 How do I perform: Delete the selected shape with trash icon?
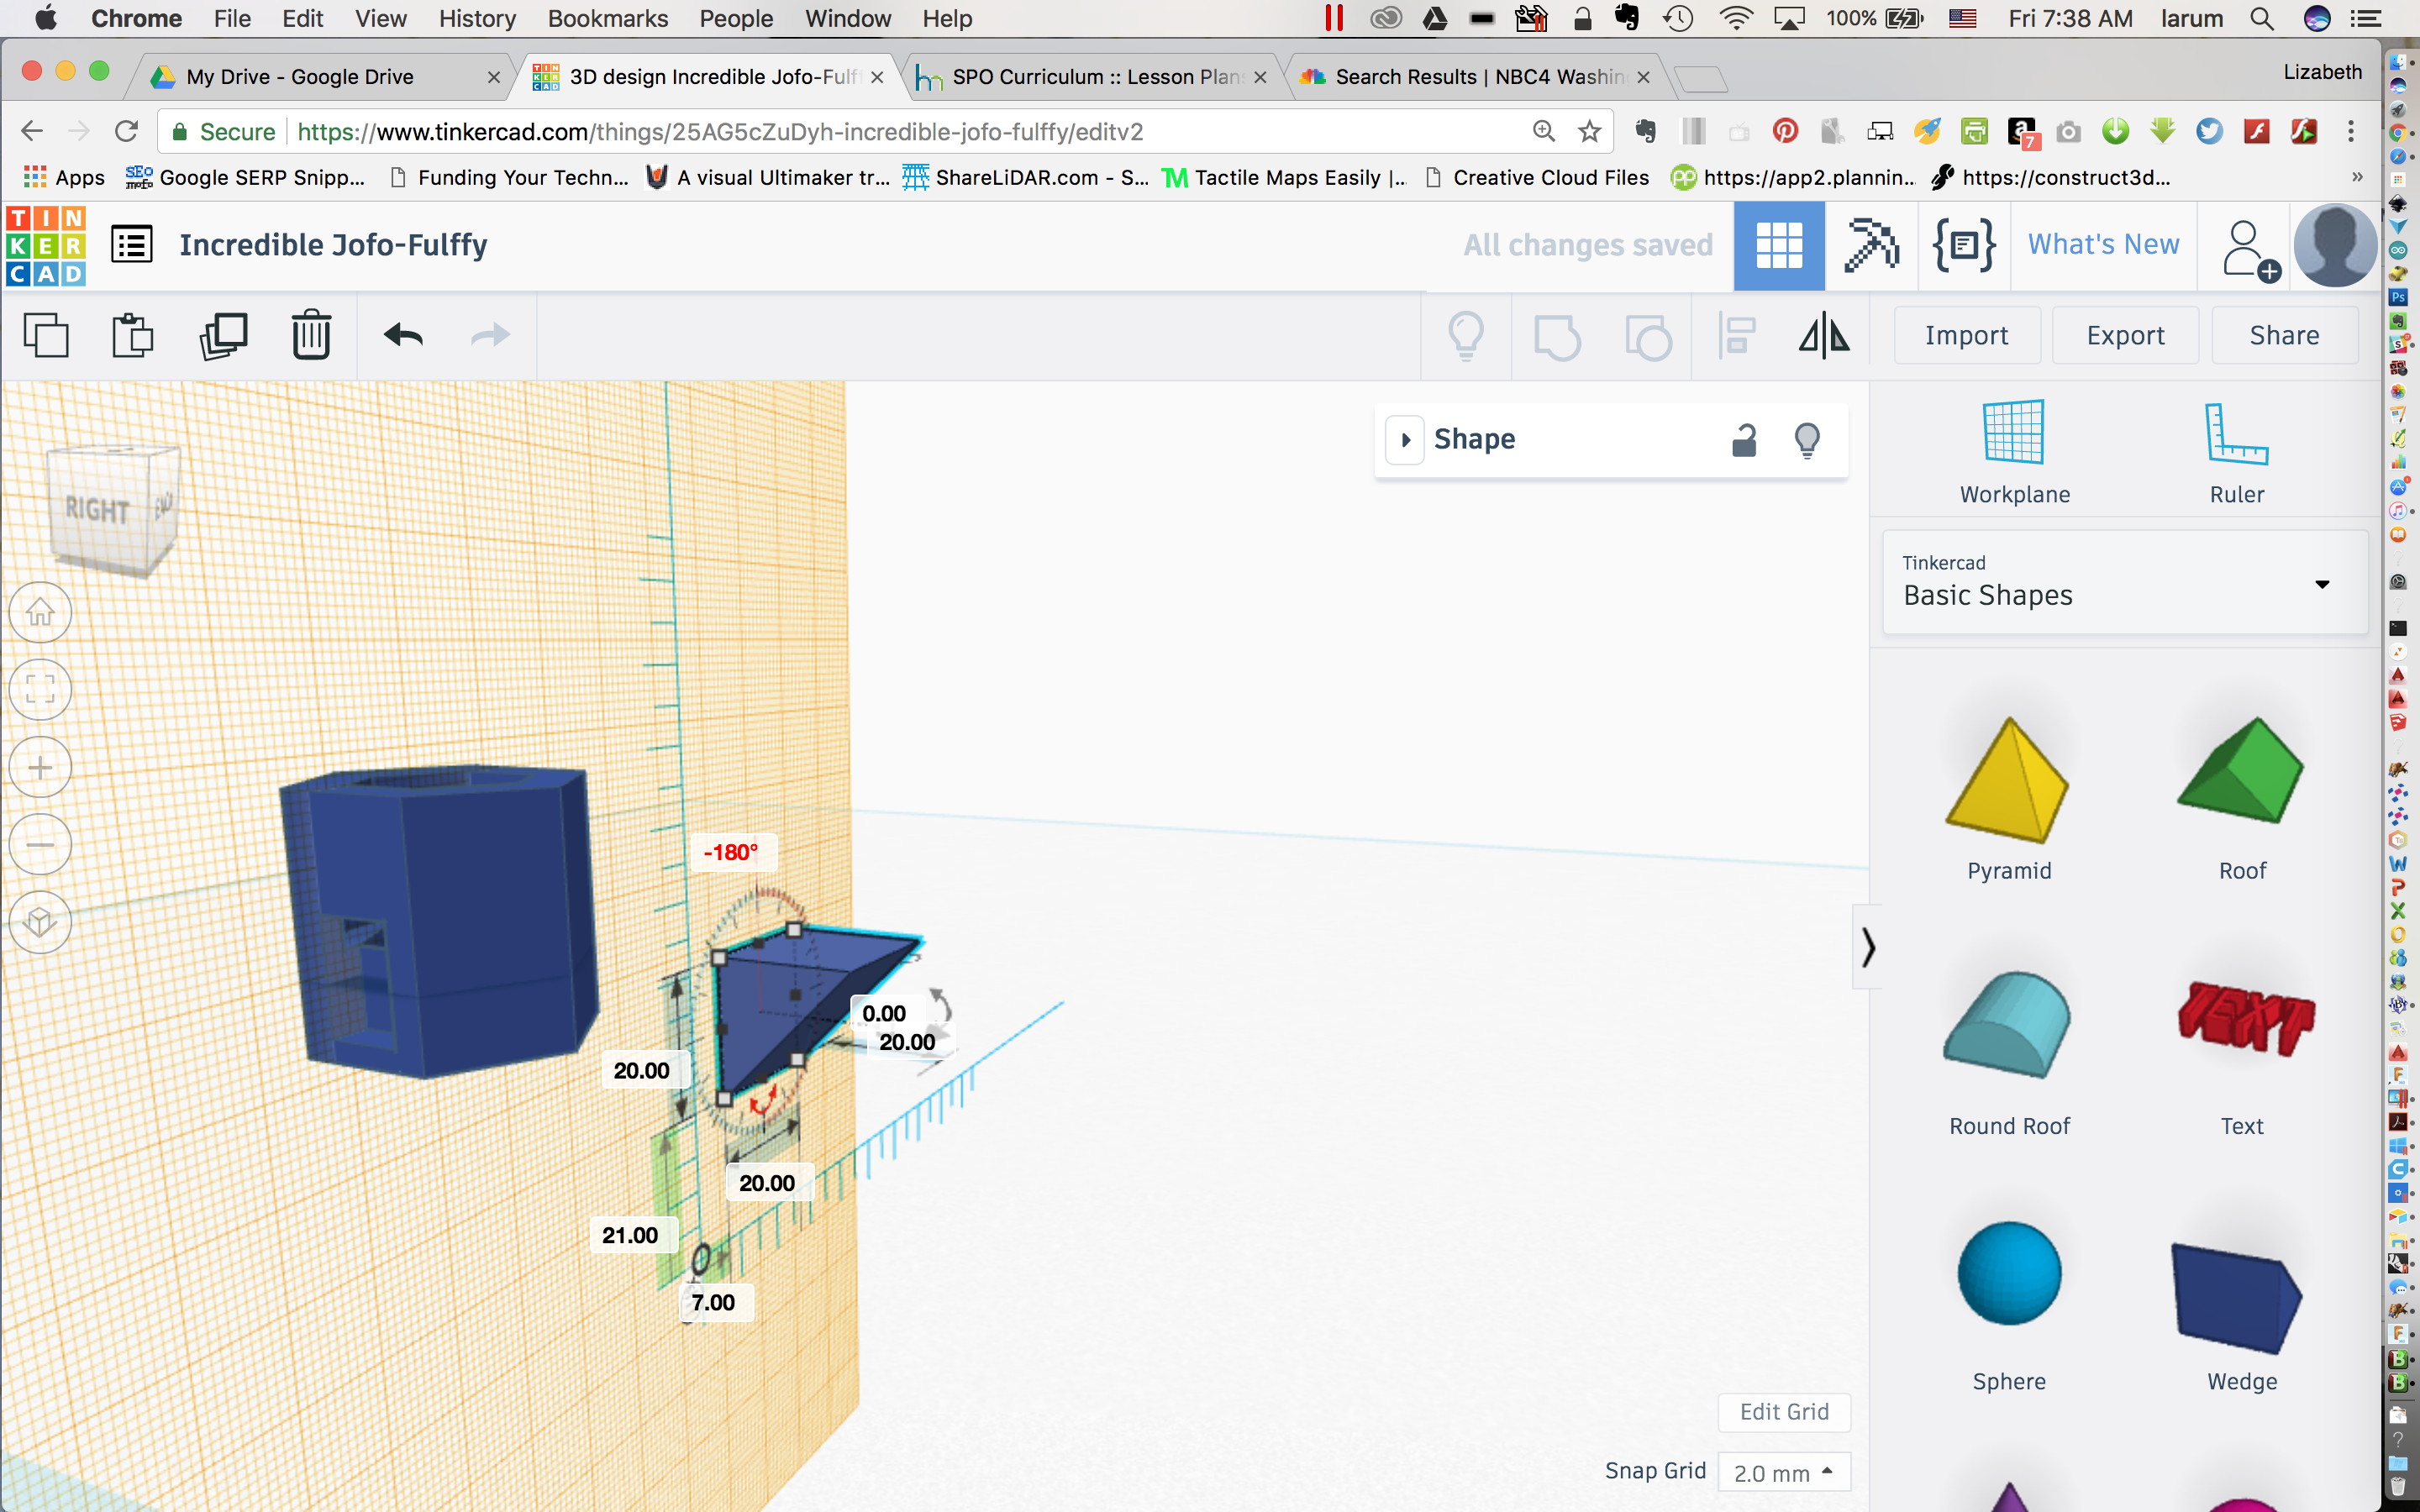[311, 335]
